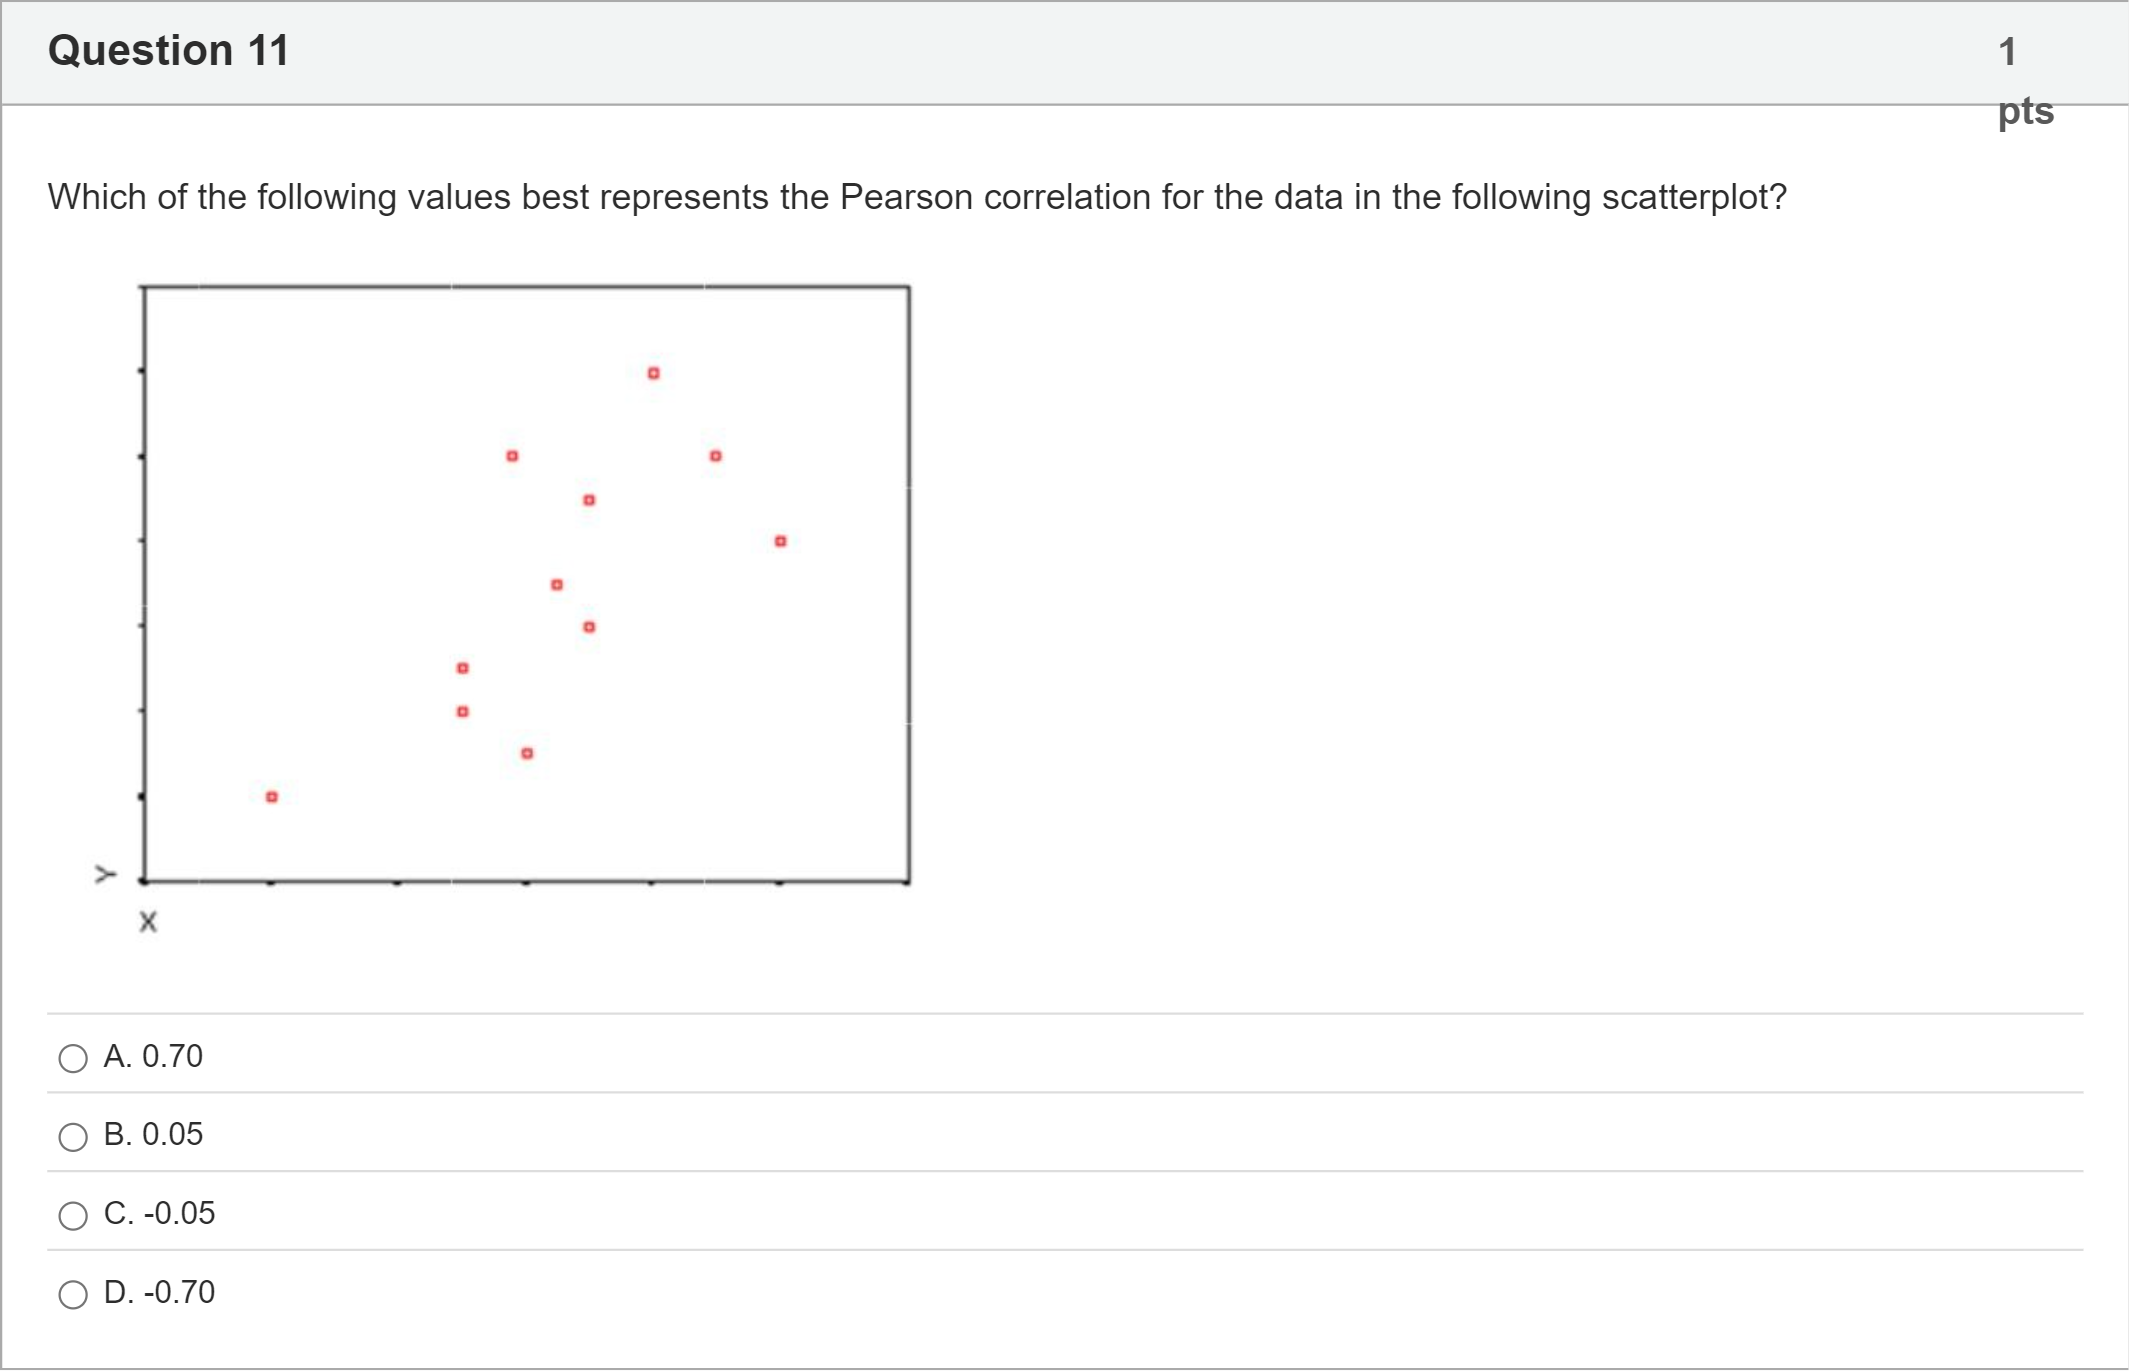Pick the D. -0.70 radio button
Image resolution: width=2129 pixels, height=1371 pixels.
[x=73, y=1295]
